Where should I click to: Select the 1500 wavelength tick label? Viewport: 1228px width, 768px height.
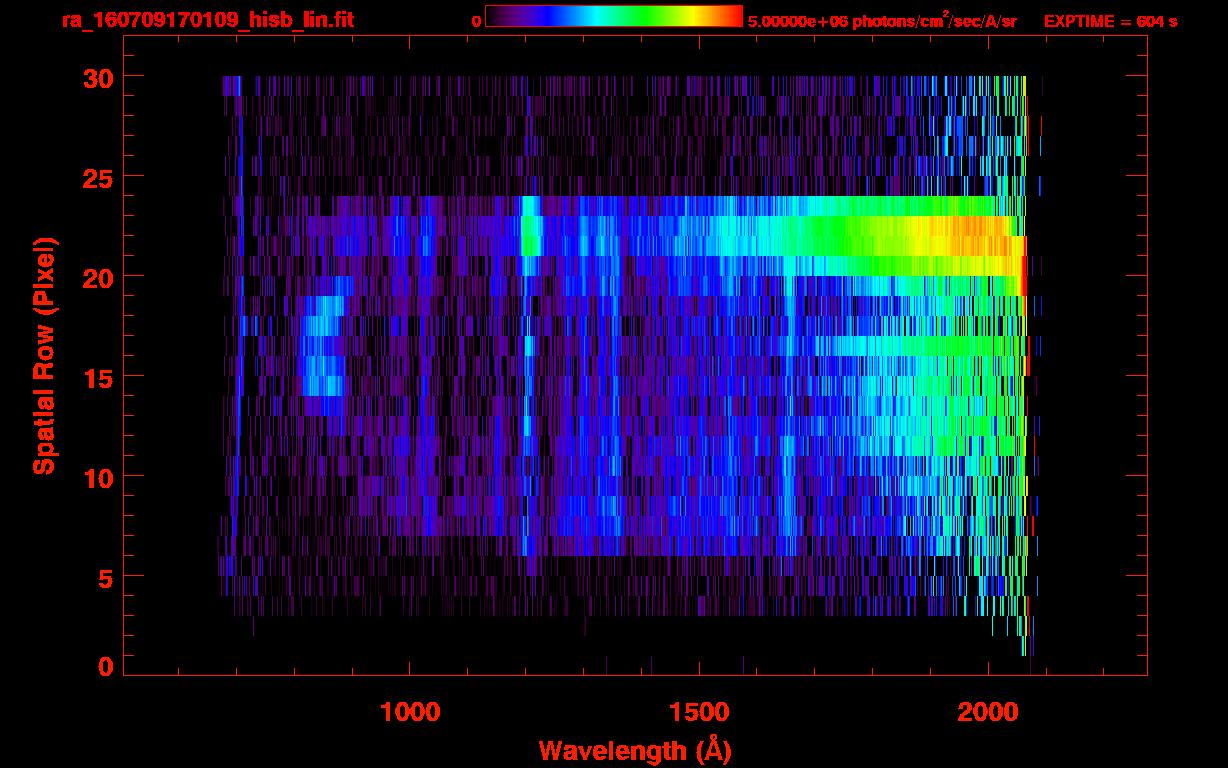point(699,712)
